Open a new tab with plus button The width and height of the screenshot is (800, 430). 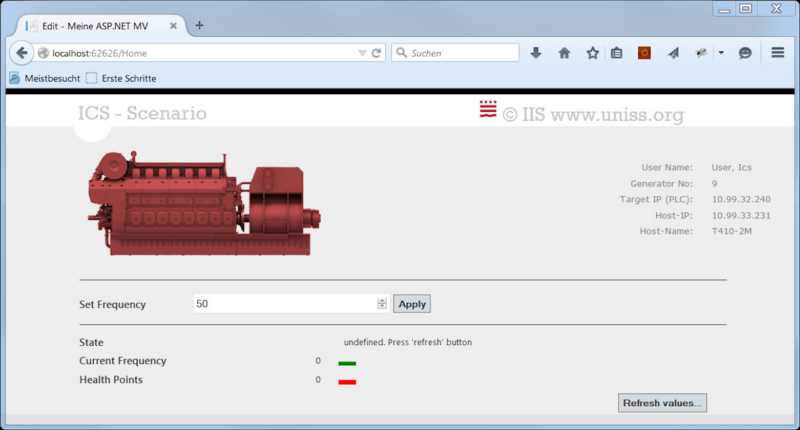tap(199, 25)
